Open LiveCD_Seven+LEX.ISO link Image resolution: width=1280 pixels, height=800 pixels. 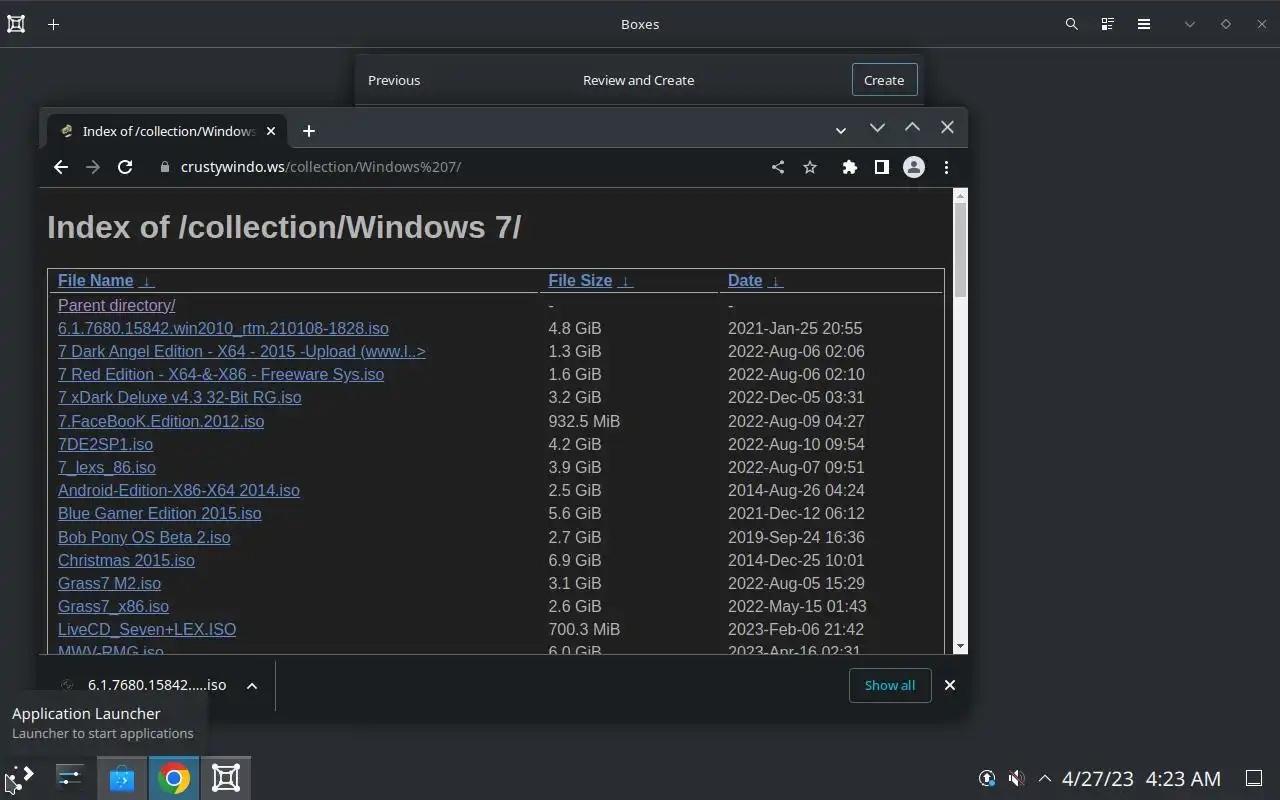coord(147,629)
